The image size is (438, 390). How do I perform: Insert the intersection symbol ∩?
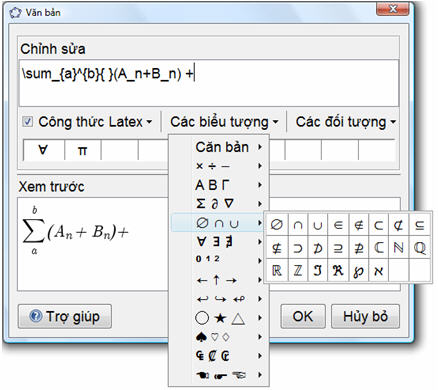(298, 225)
